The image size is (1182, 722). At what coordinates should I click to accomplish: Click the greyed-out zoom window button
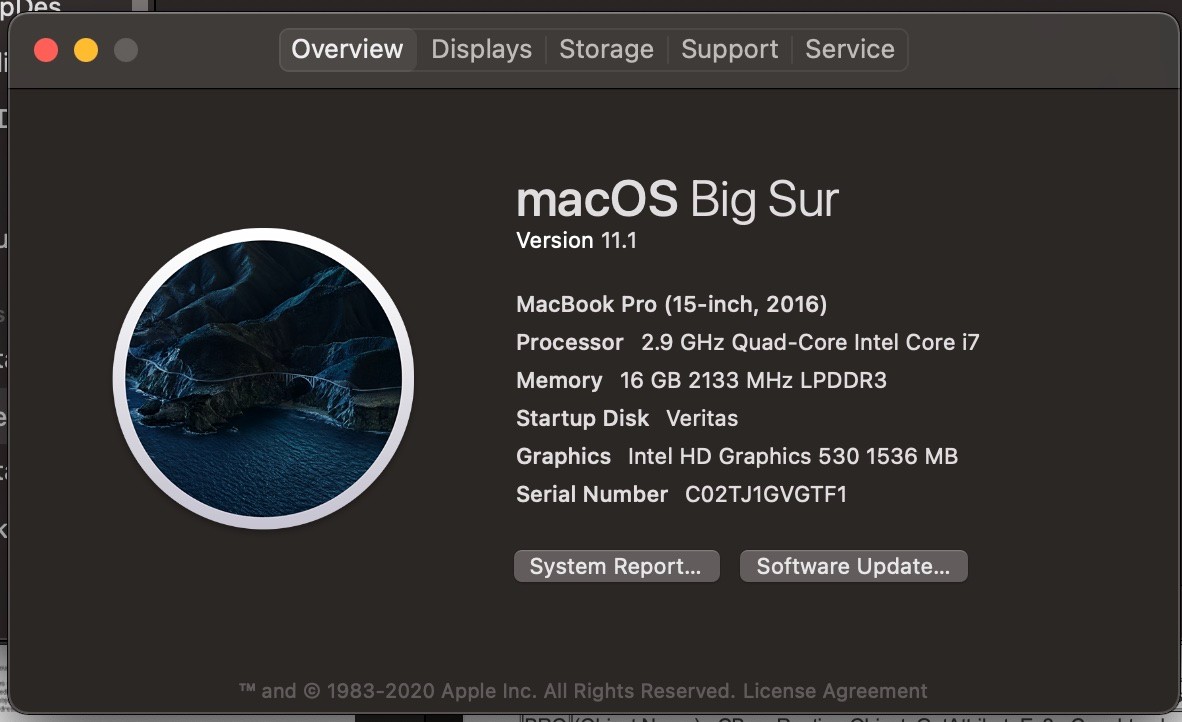[x=126, y=50]
